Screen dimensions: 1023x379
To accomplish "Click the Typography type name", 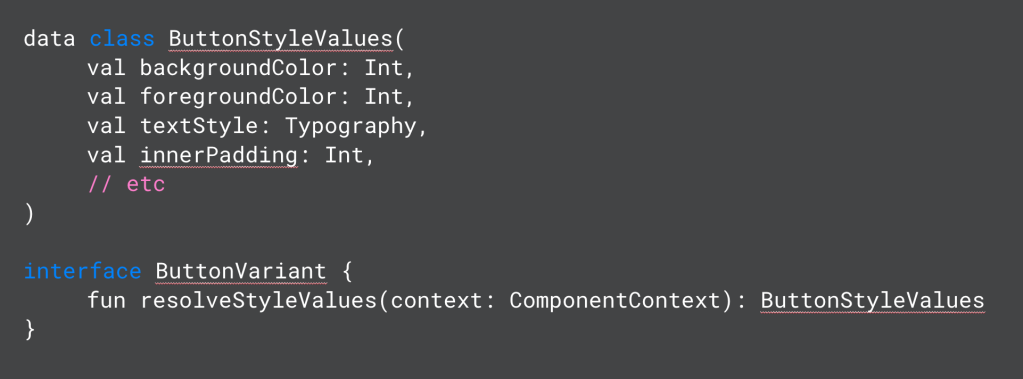I will click(x=350, y=127).
